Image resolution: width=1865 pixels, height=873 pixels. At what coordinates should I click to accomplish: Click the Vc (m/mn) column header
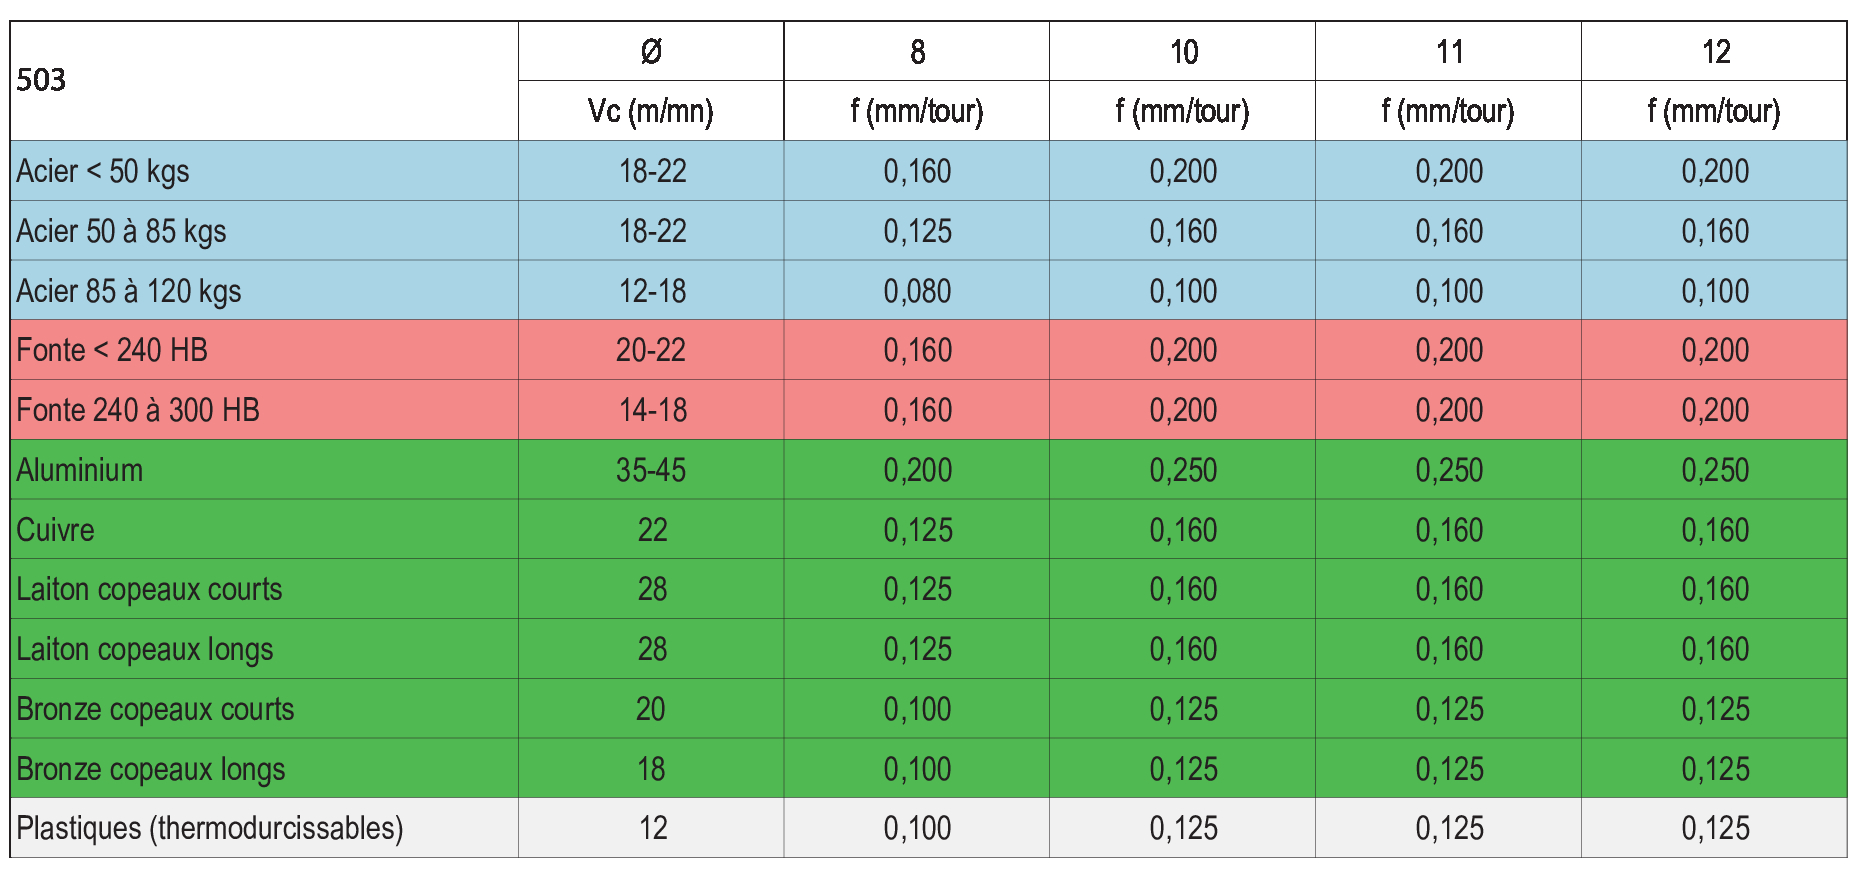click(651, 111)
